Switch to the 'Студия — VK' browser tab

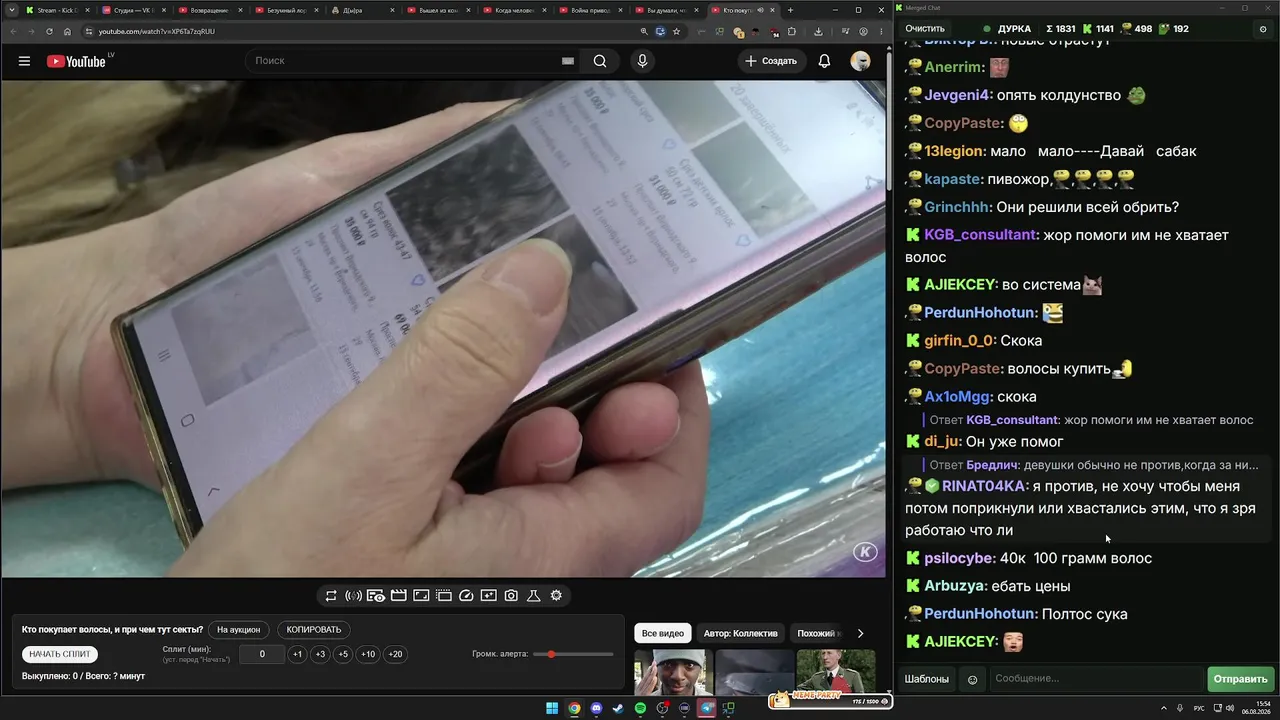tap(134, 10)
